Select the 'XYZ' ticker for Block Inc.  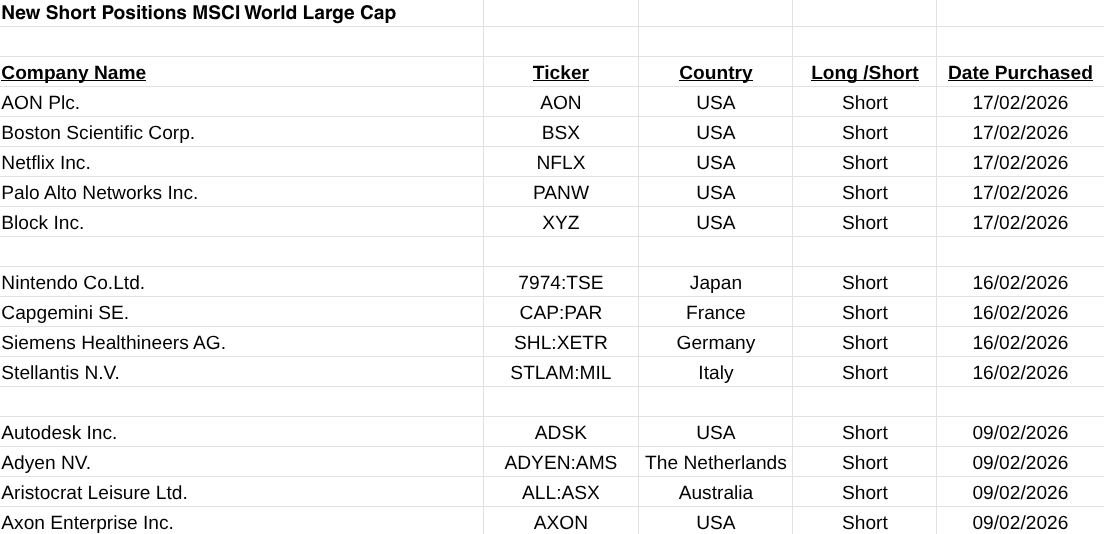click(560, 223)
